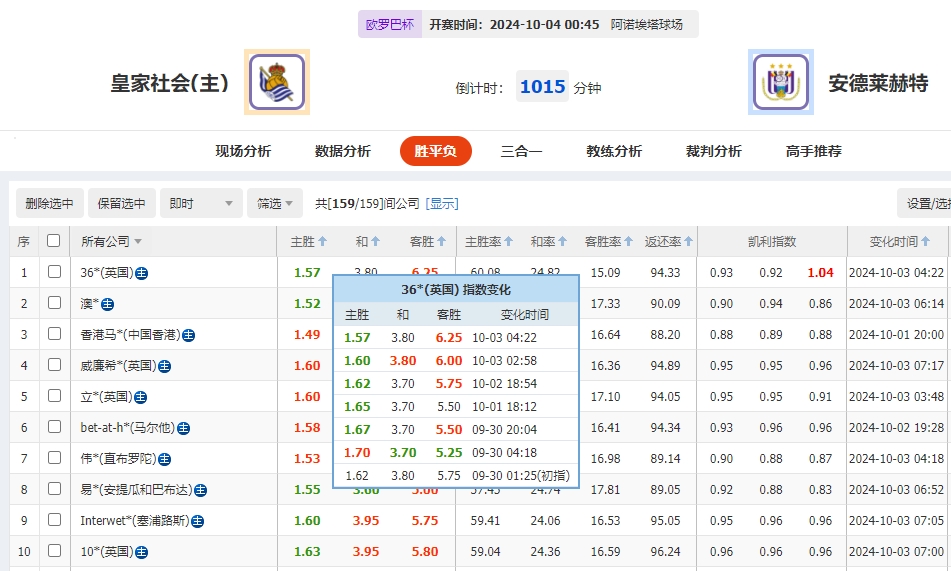This screenshot has width=951, height=571.
Task: Click the Real Sociedad team crest
Action: click(x=277, y=82)
